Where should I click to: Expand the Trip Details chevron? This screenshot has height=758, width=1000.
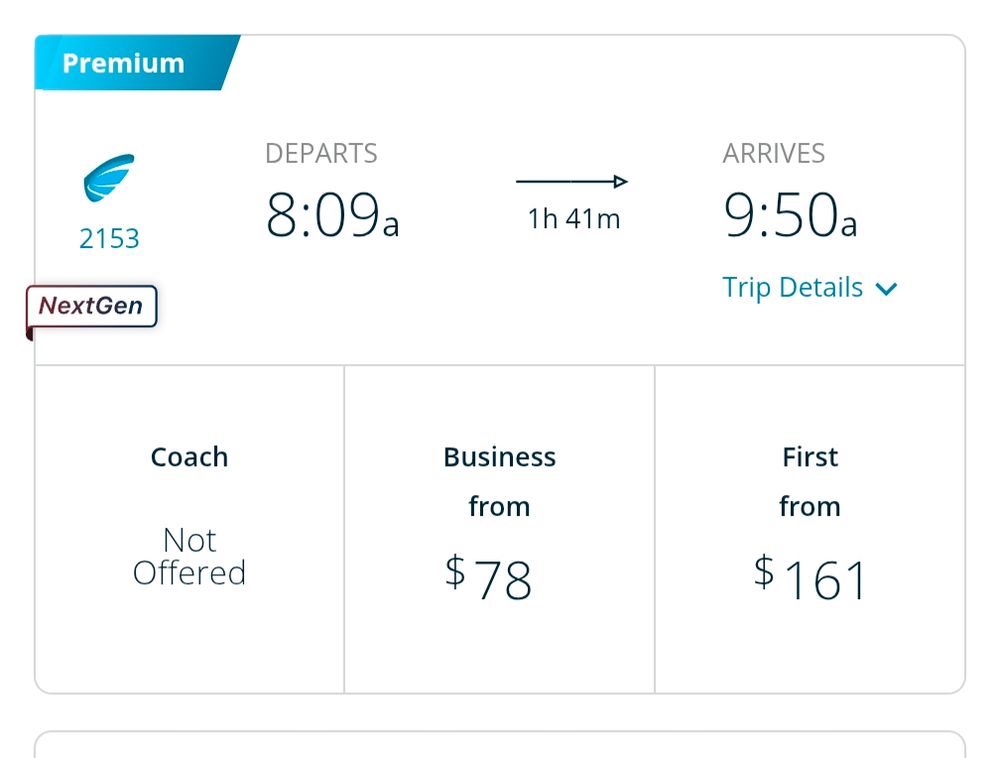tap(886, 290)
